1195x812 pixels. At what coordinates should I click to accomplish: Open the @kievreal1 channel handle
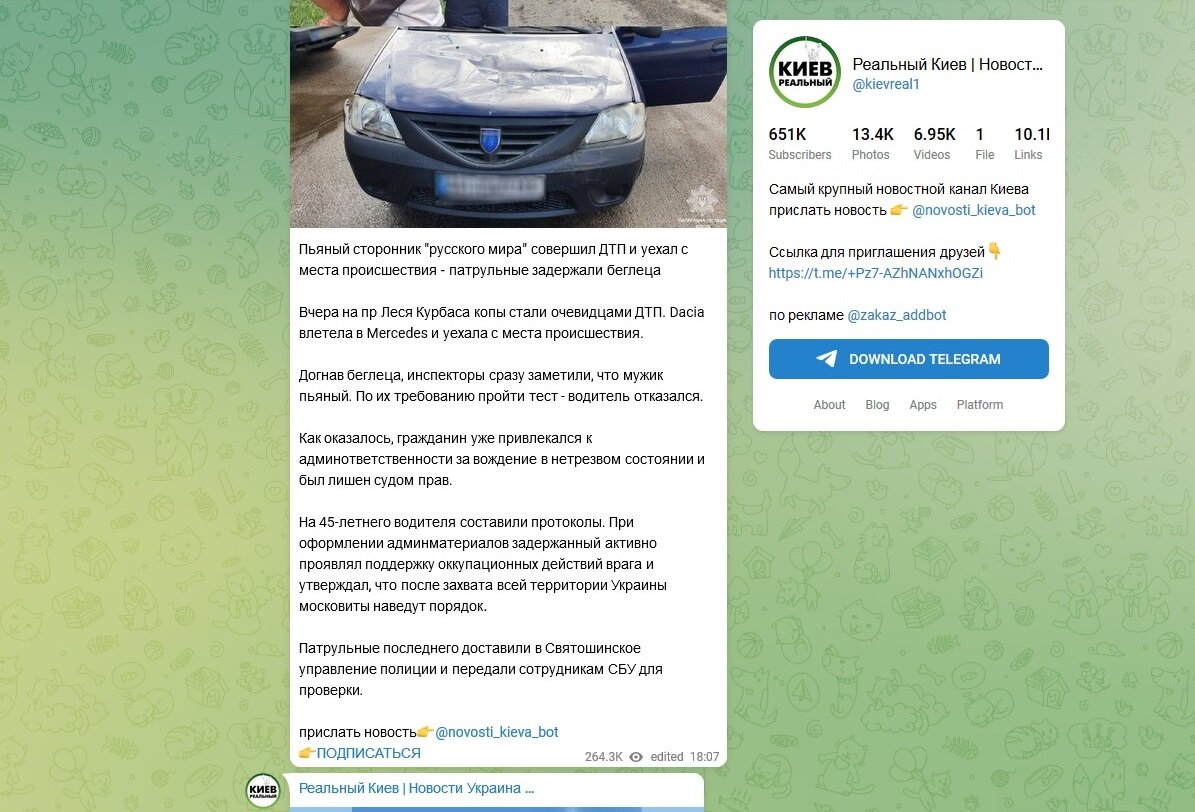click(886, 85)
